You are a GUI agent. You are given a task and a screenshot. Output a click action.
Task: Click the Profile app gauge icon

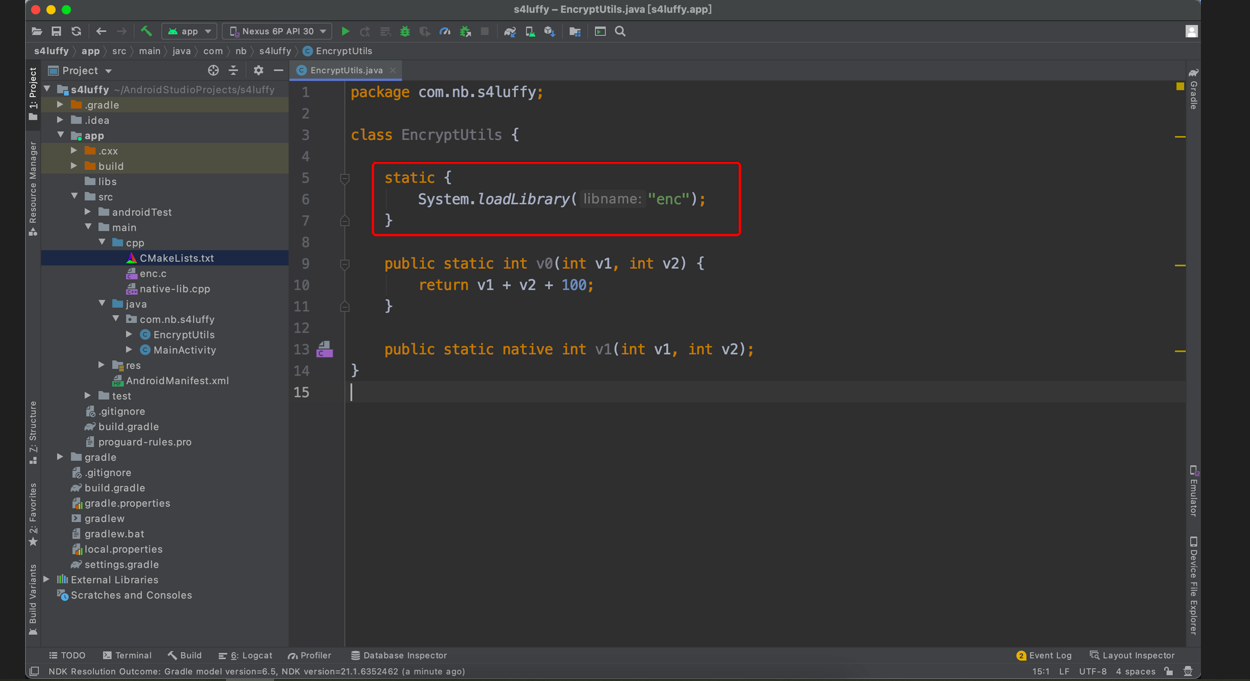(x=445, y=32)
